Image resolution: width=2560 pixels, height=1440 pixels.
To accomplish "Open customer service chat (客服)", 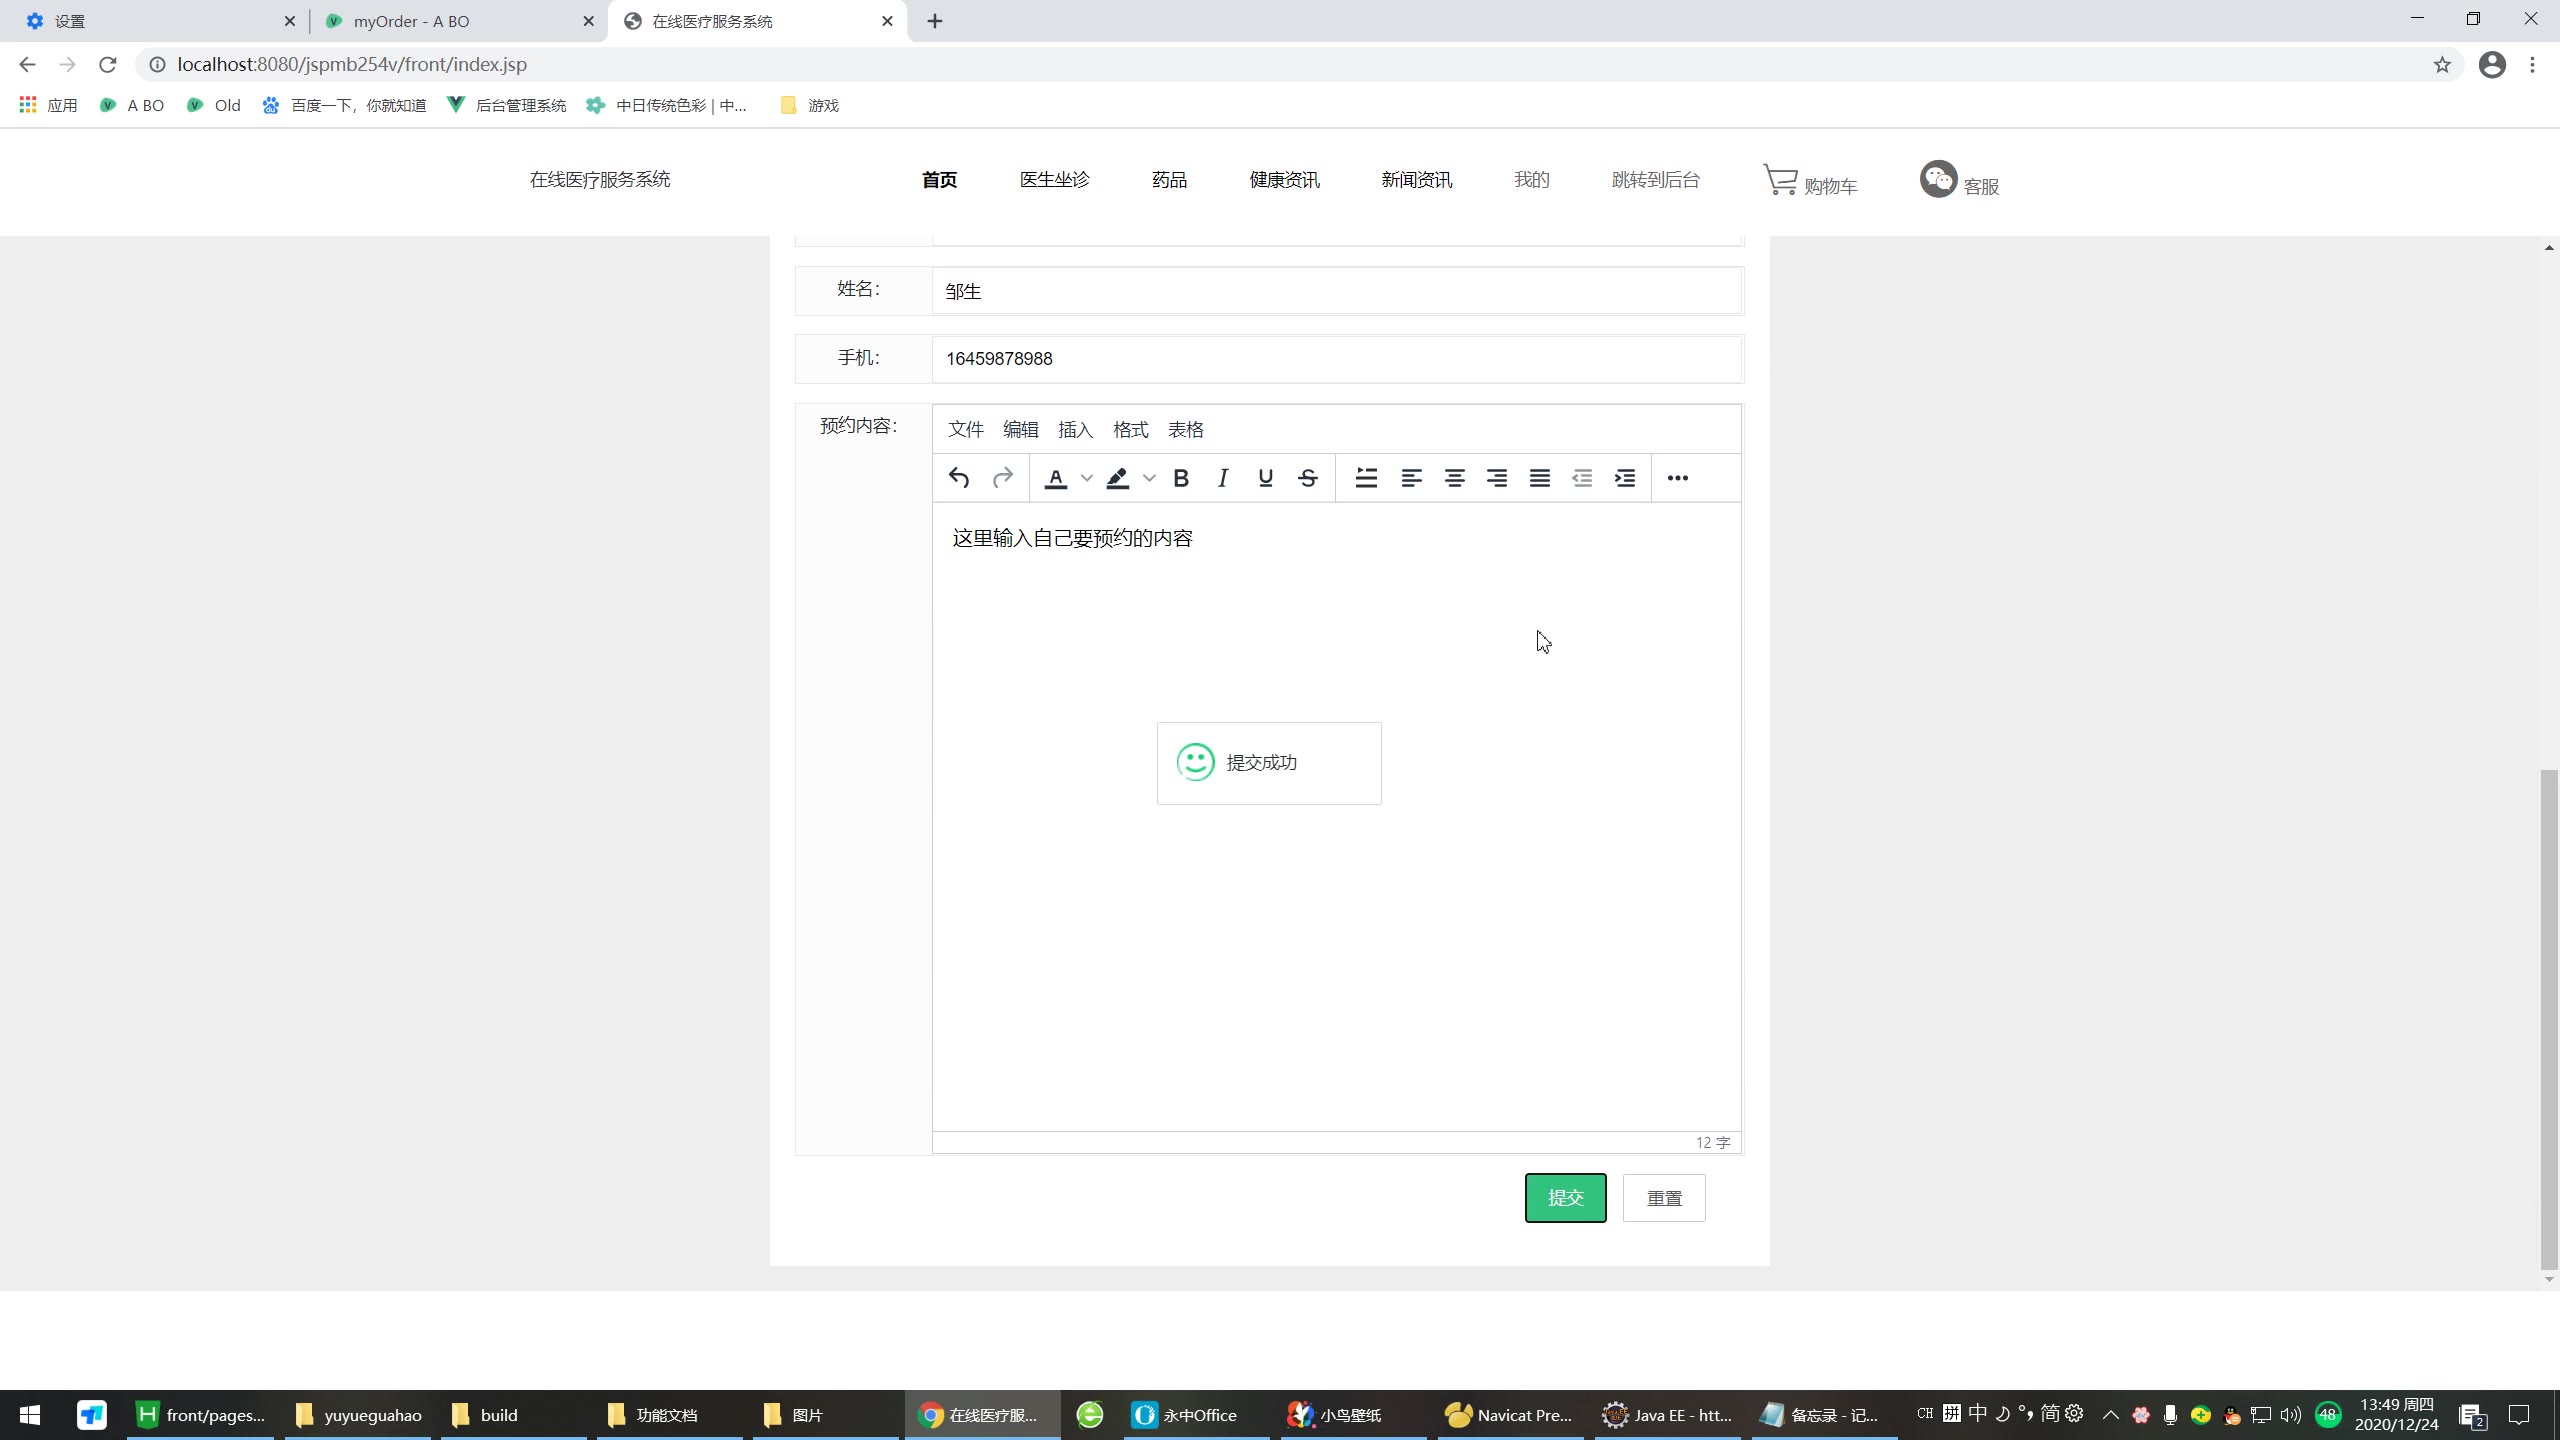I will tap(1959, 182).
